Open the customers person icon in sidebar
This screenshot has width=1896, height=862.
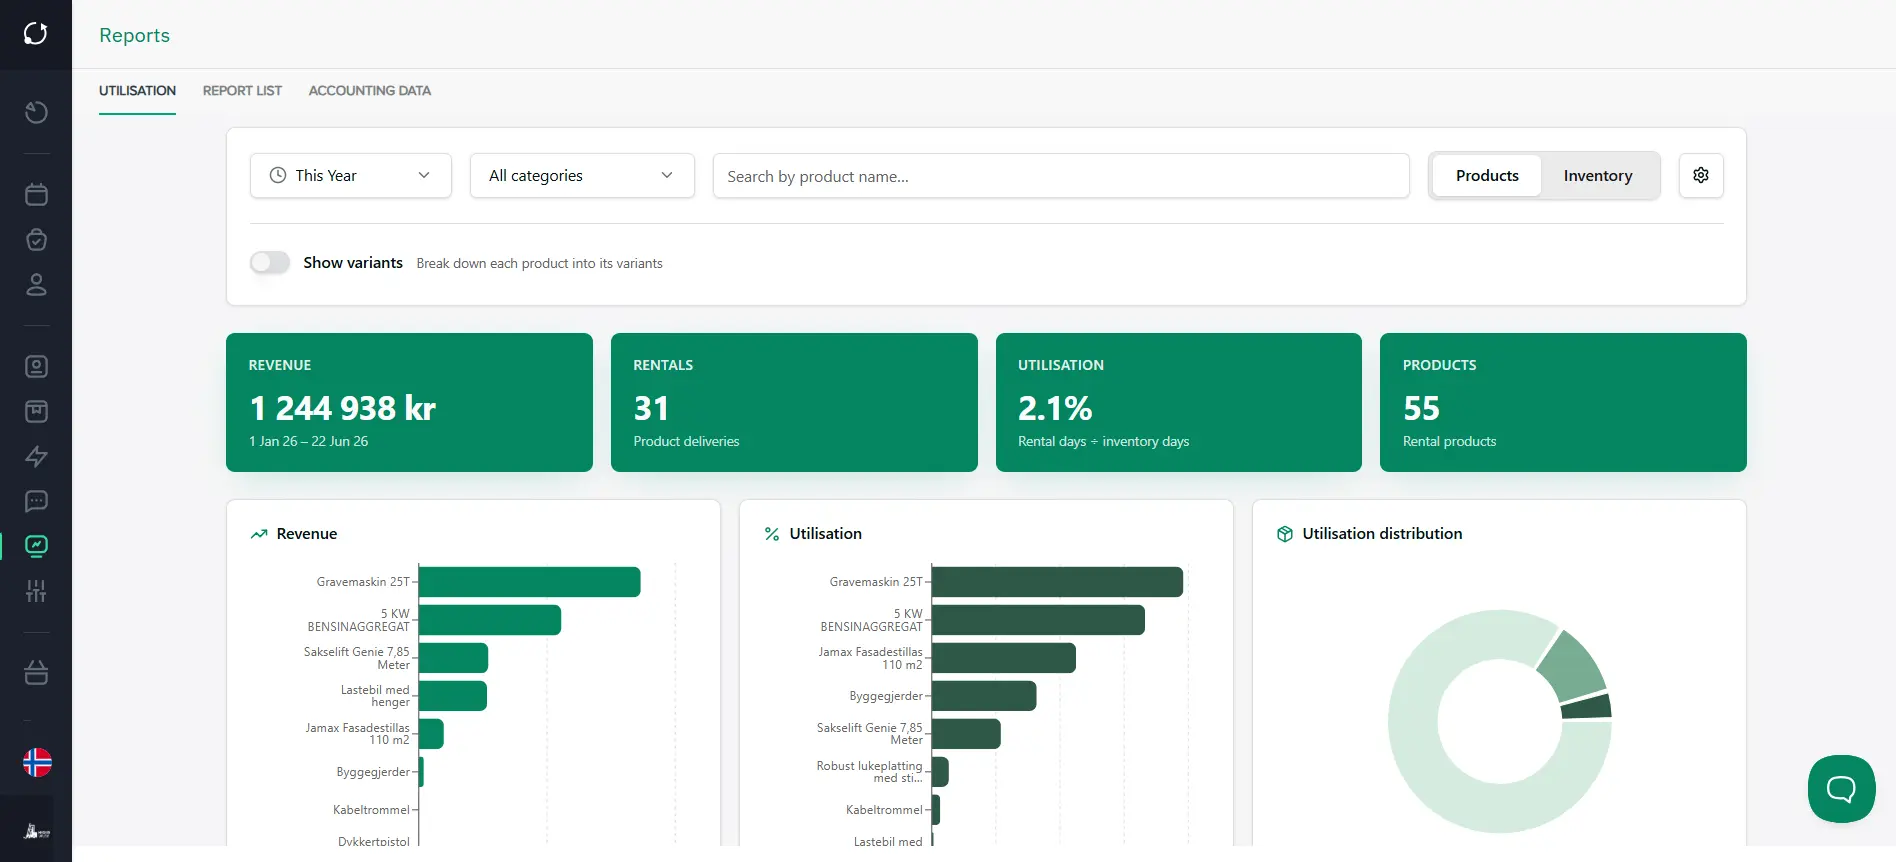pyautogui.click(x=36, y=285)
